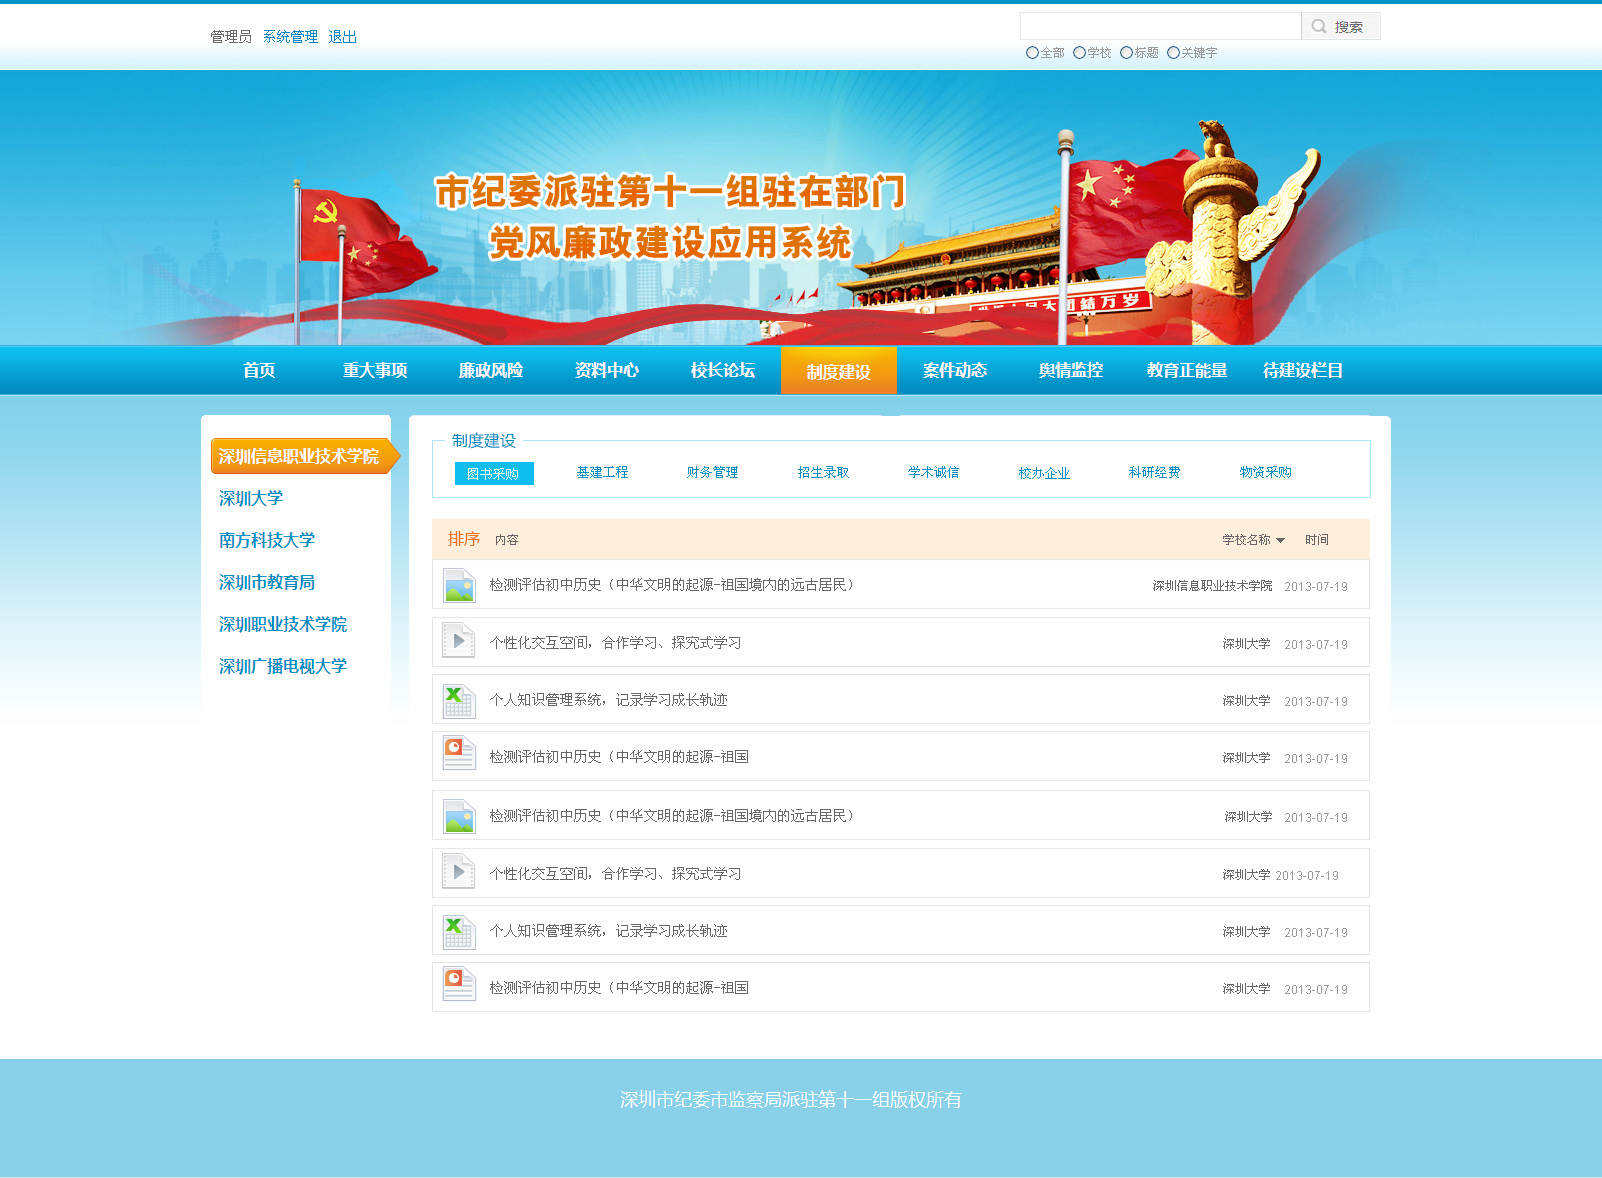Select the 财务管理 category tab
This screenshot has height=1178, width=1602.
(x=712, y=472)
